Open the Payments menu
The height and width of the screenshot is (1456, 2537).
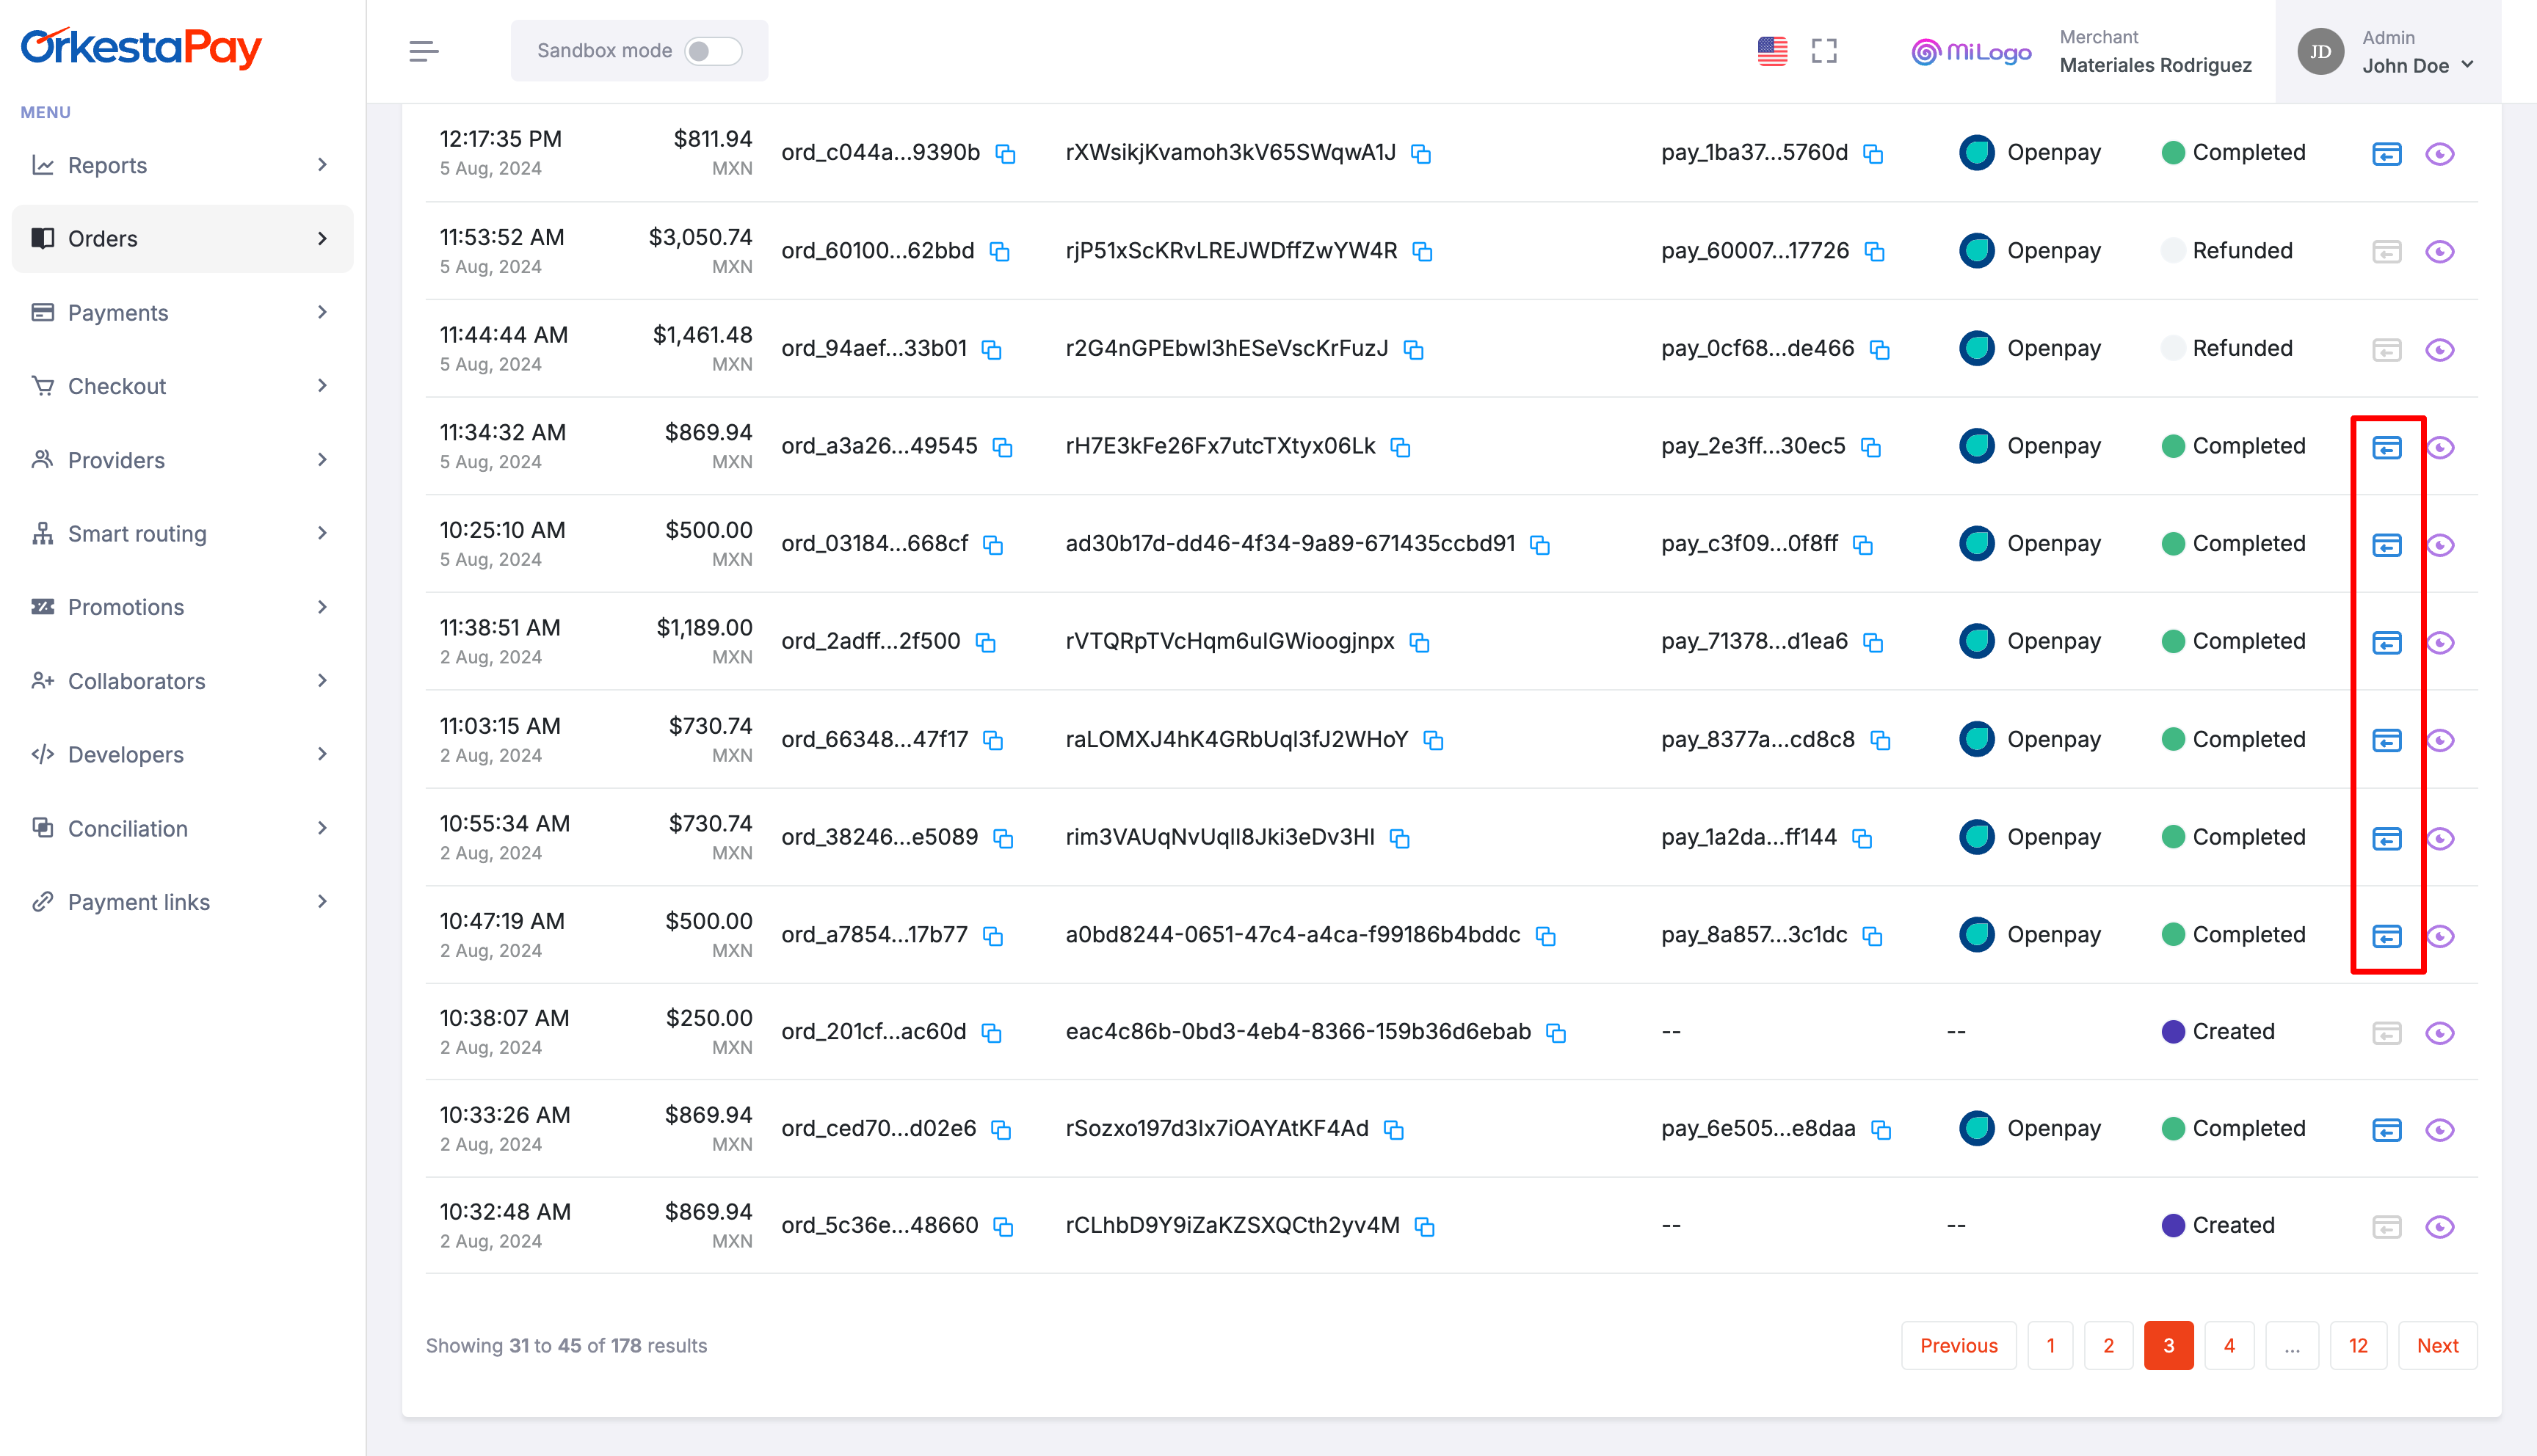point(182,313)
